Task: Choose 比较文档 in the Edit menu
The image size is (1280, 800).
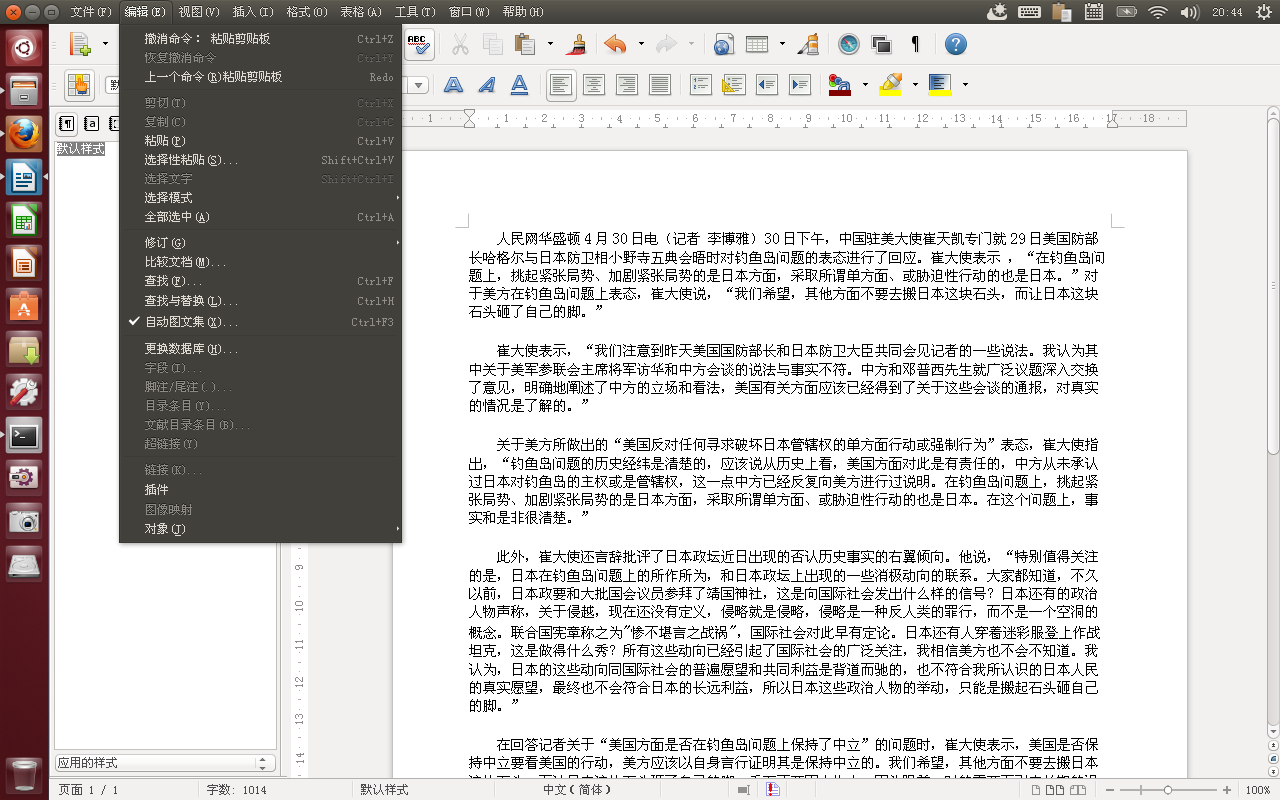Action: [260, 262]
